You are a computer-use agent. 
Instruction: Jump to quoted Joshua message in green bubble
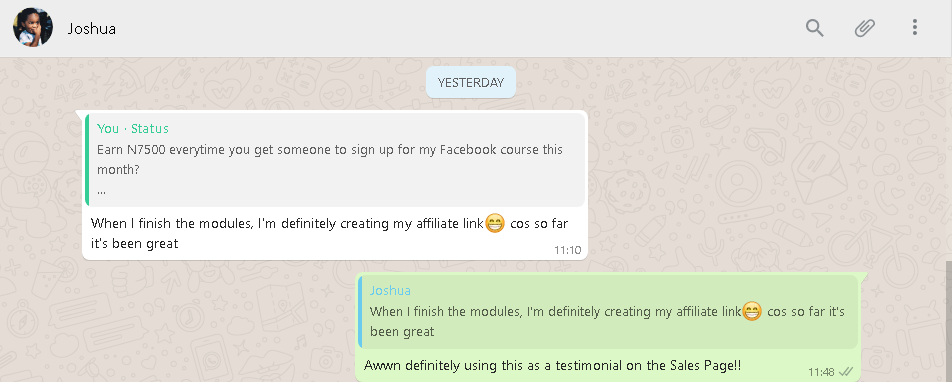click(x=608, y=312)
